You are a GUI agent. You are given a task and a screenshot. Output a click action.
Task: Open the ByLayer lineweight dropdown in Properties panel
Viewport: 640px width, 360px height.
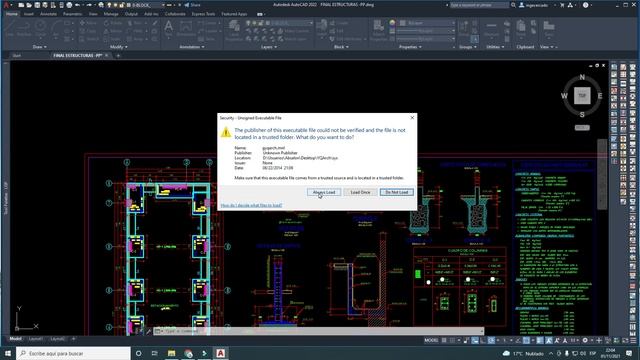pyautogui.click(x=425, y=31)
